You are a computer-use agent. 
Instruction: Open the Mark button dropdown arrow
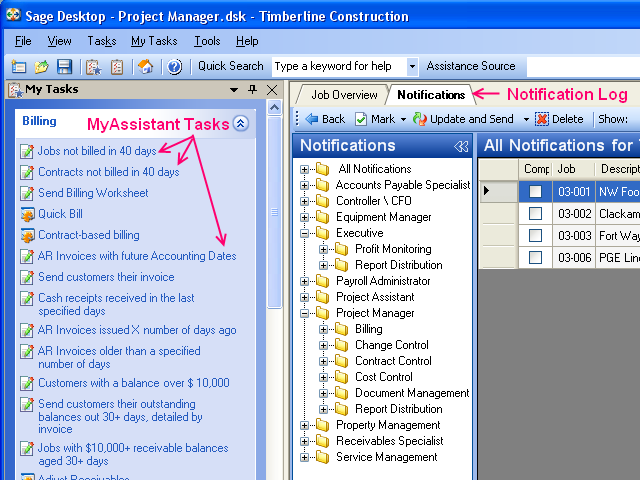[x=404, y=120]
